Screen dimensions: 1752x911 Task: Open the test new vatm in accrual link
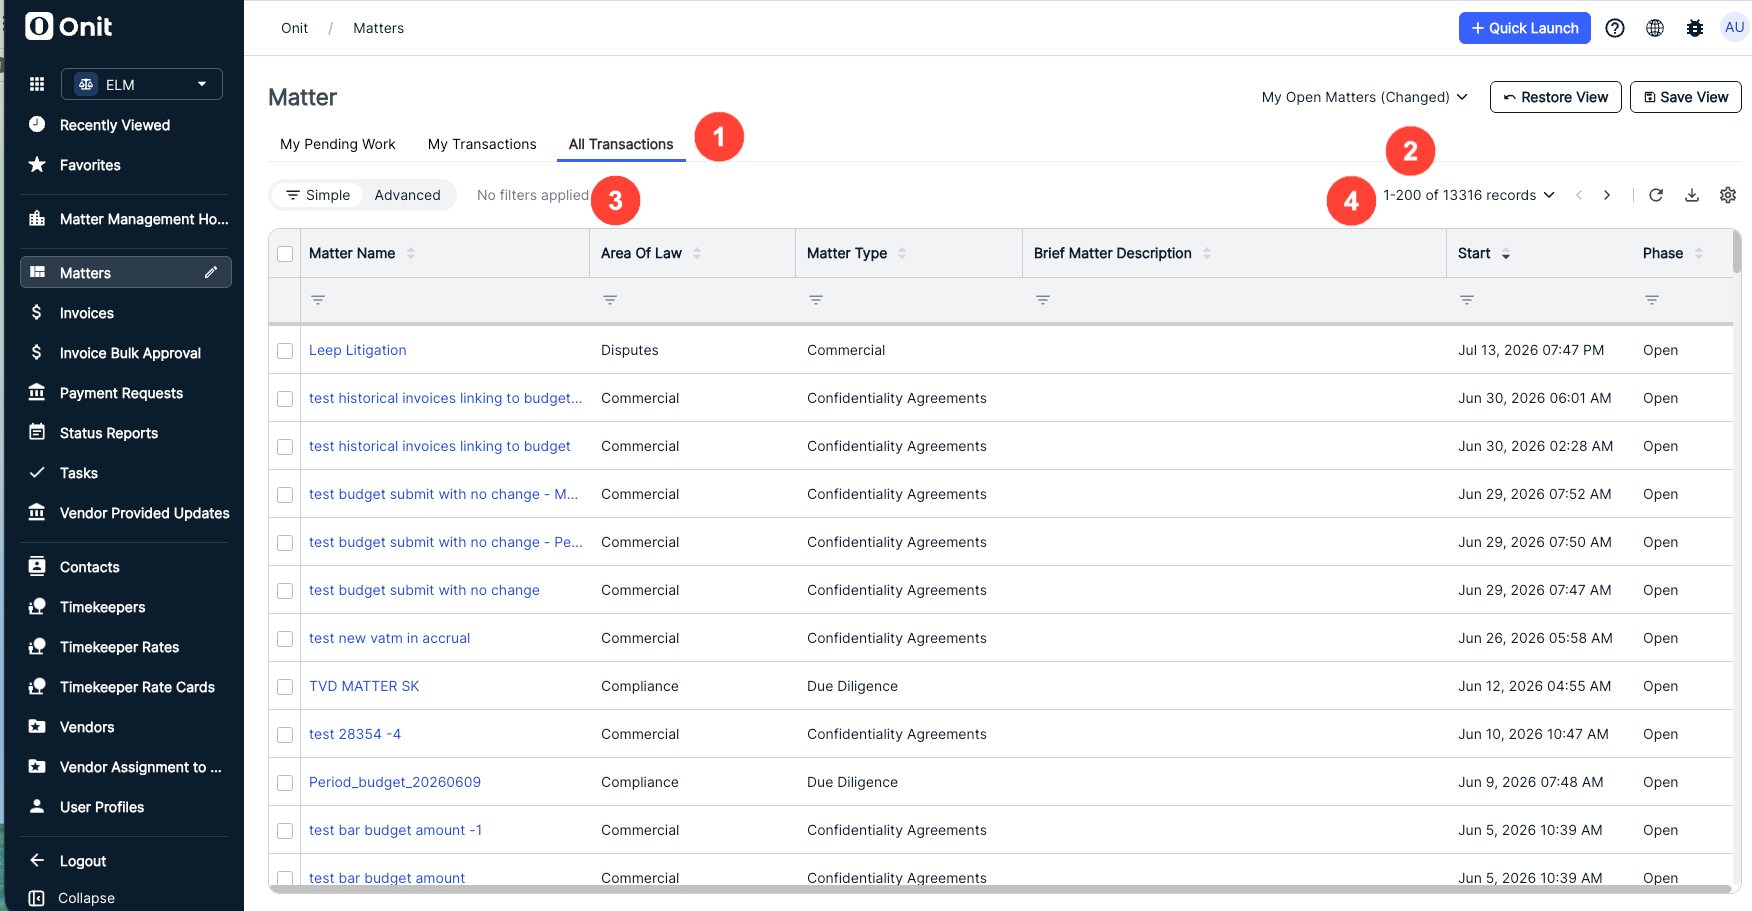point(390,638)
